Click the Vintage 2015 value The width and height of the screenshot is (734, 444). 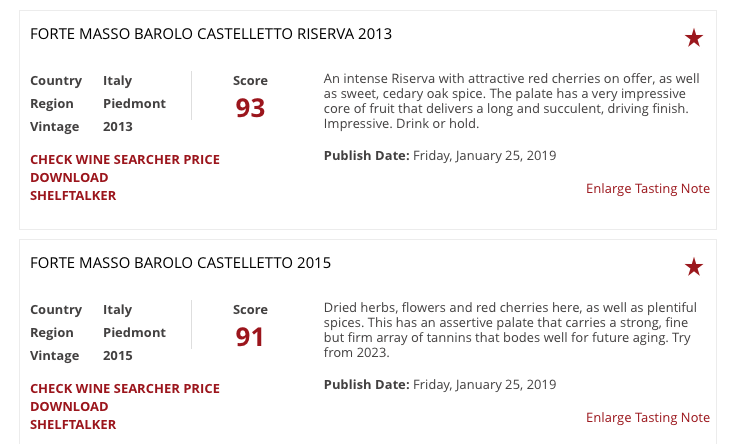click(x=118, y=355)
